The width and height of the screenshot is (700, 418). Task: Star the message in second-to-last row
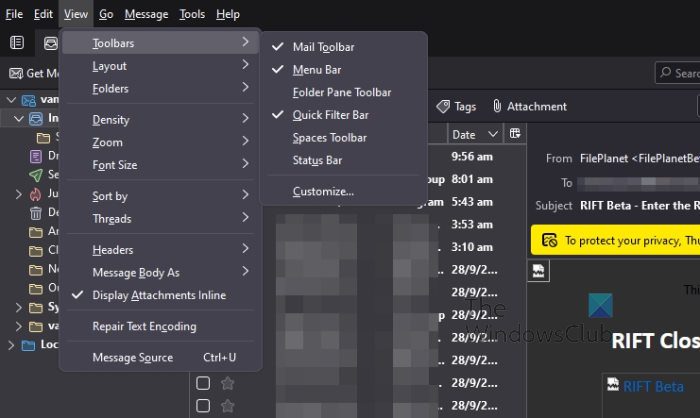pyautogui.click(x=228, y=383)
